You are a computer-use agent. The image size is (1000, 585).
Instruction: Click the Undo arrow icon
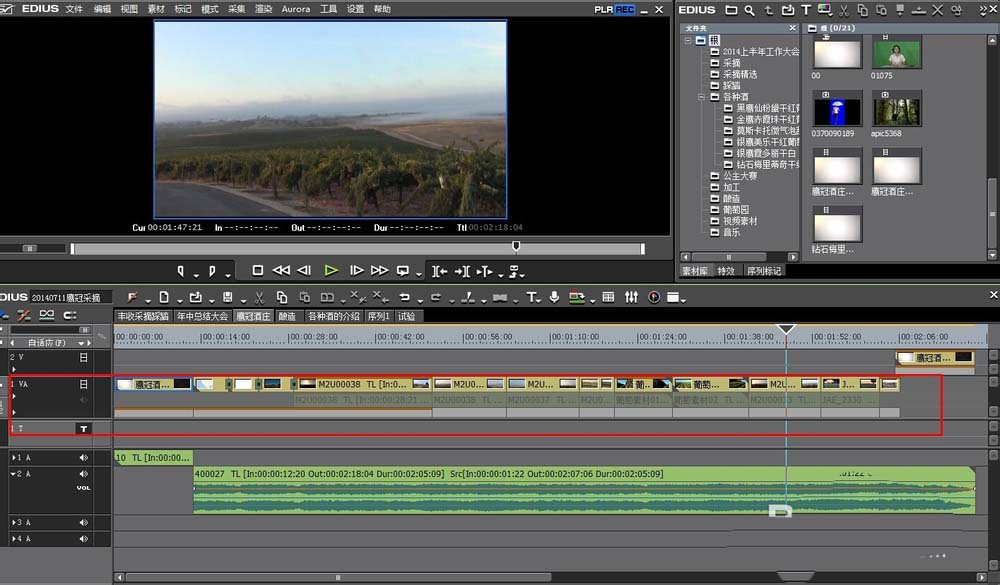pyautogui.click(x=404, y=297)
